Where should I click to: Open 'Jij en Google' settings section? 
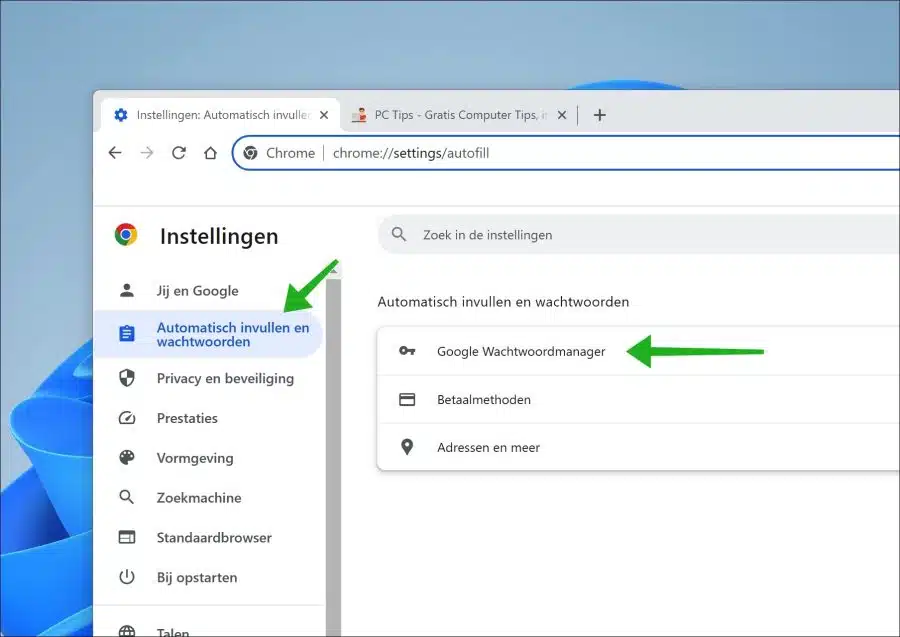click(208, 290)
